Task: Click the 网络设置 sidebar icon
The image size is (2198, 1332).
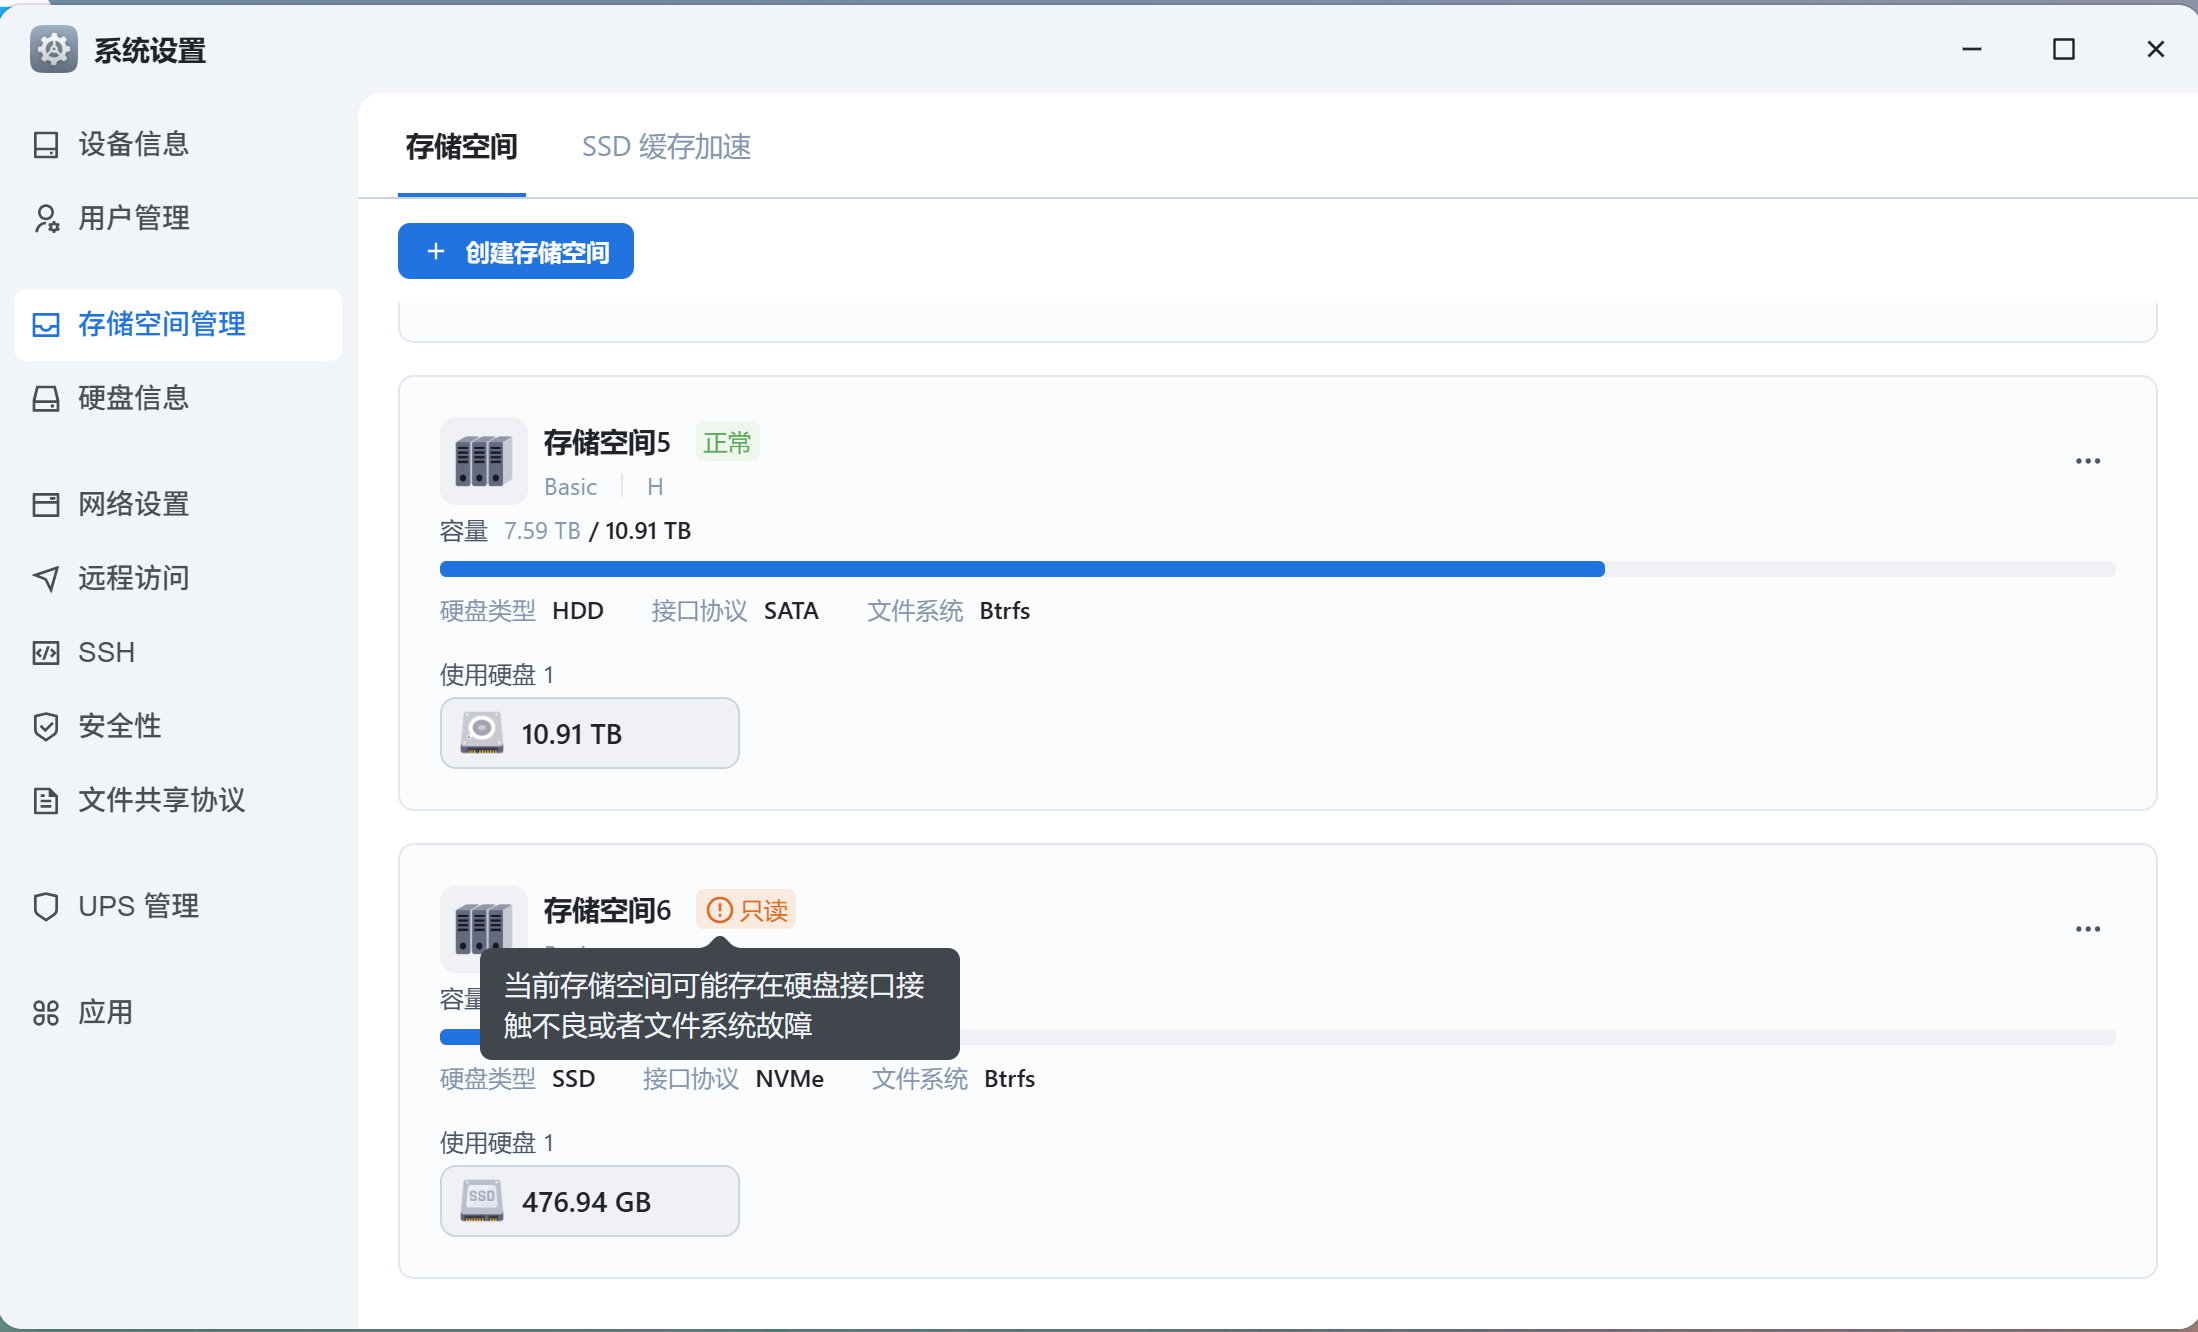Action: [x=46, y=505]
